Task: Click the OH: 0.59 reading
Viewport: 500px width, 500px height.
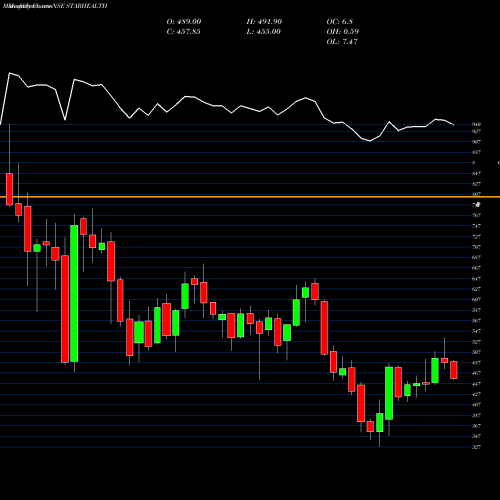Action: (x=343, y=31)
